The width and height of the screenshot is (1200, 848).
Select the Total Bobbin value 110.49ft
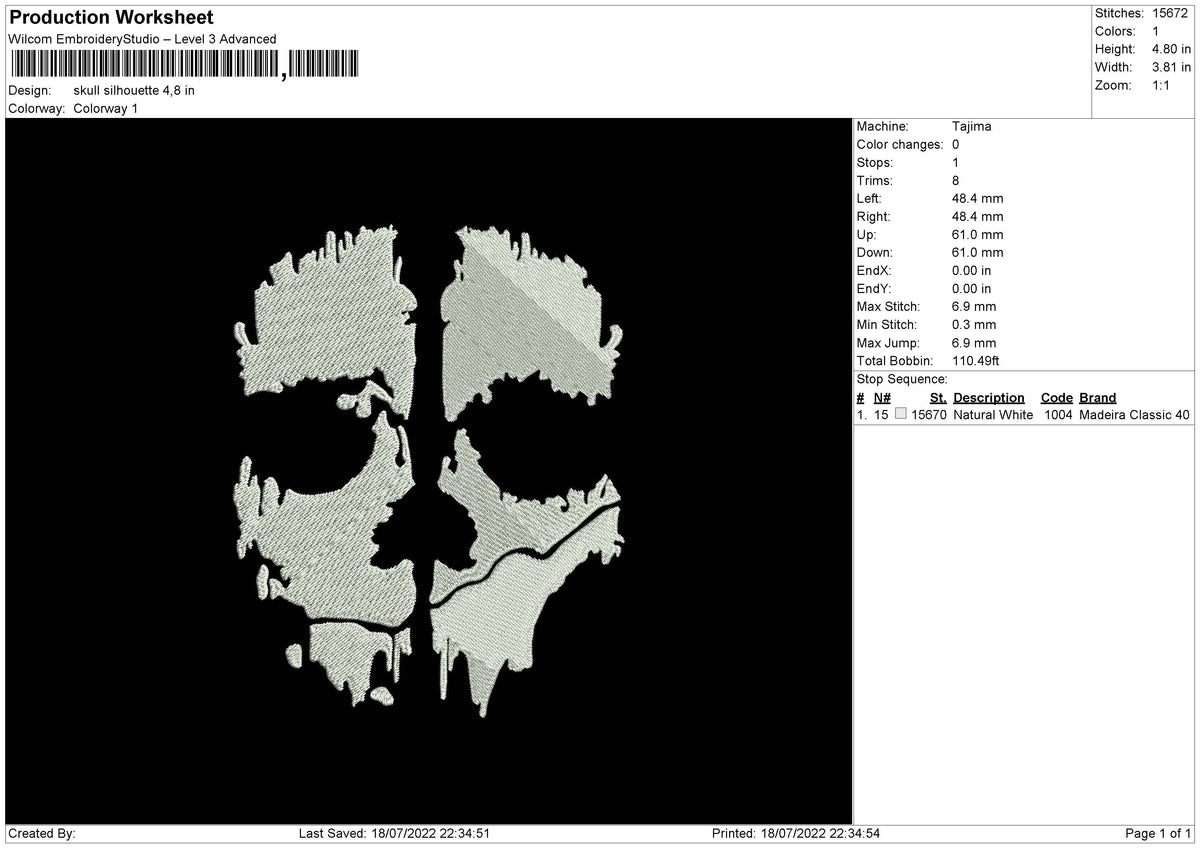click(976, 360)
